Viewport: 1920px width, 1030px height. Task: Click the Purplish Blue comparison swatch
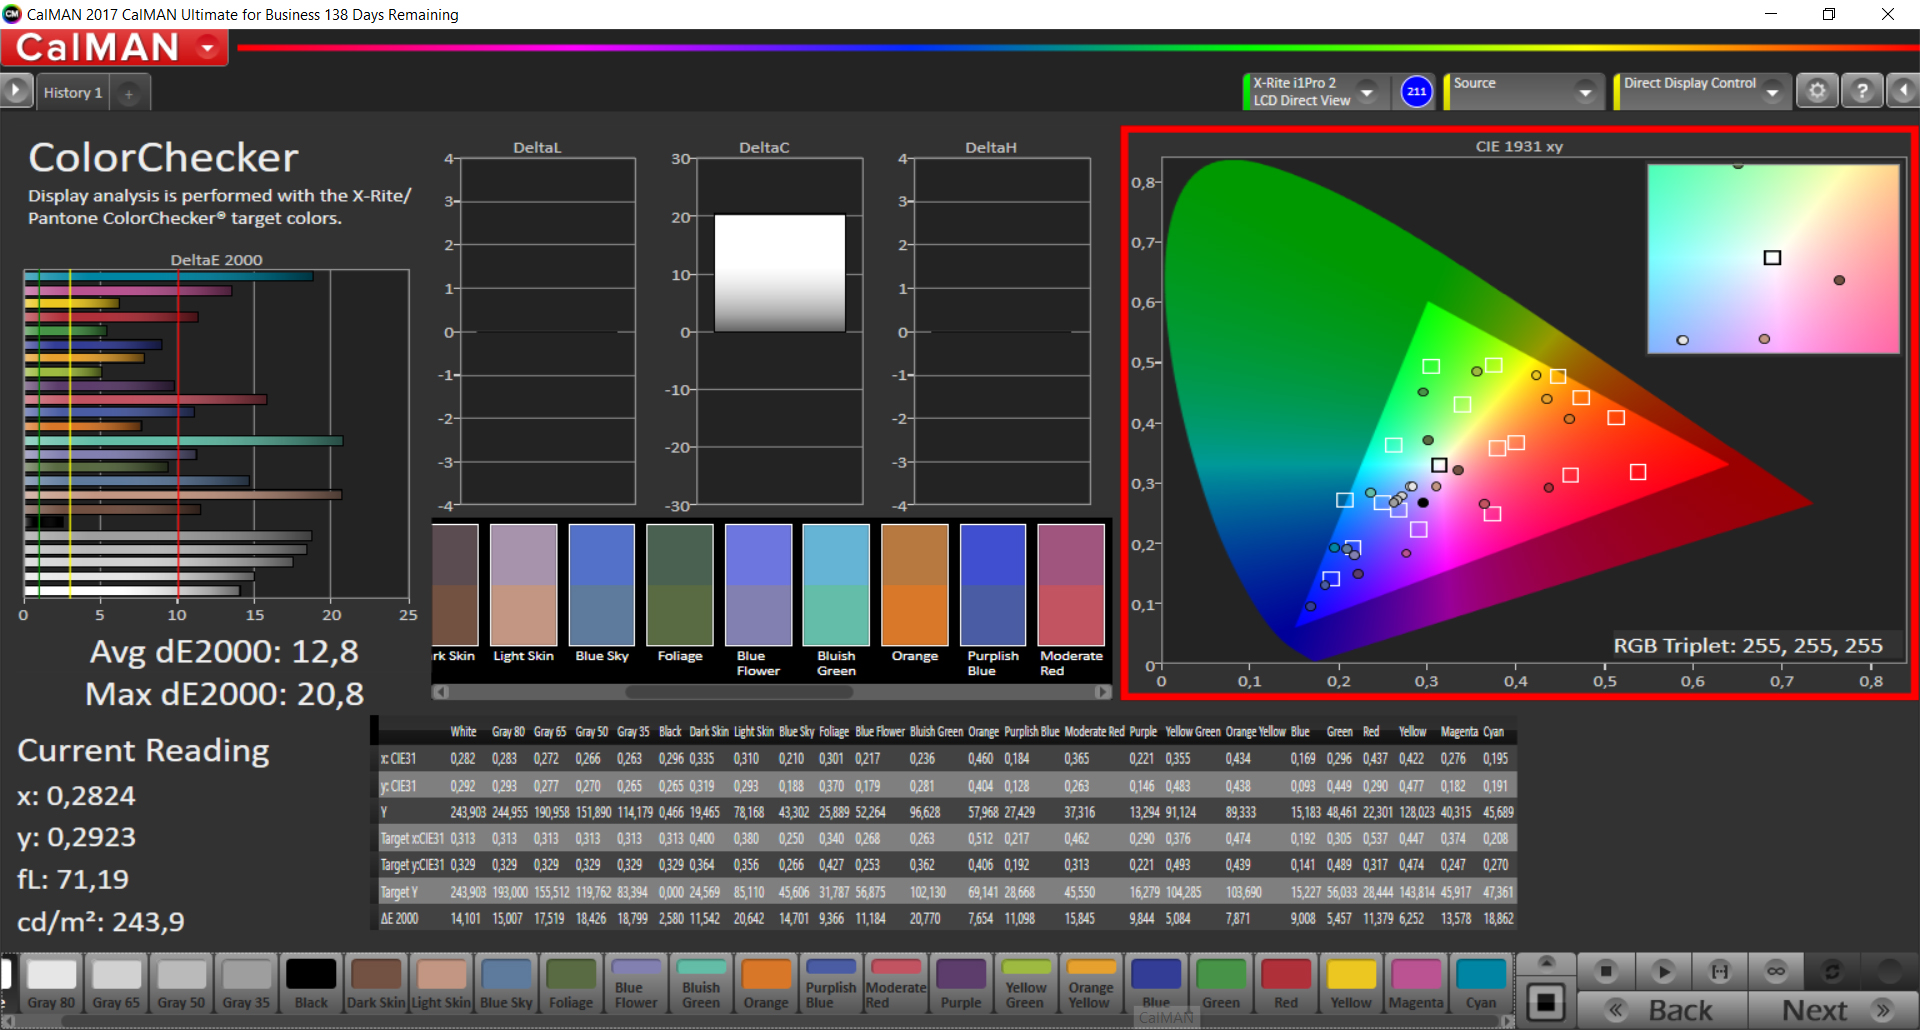click(993, 585)
